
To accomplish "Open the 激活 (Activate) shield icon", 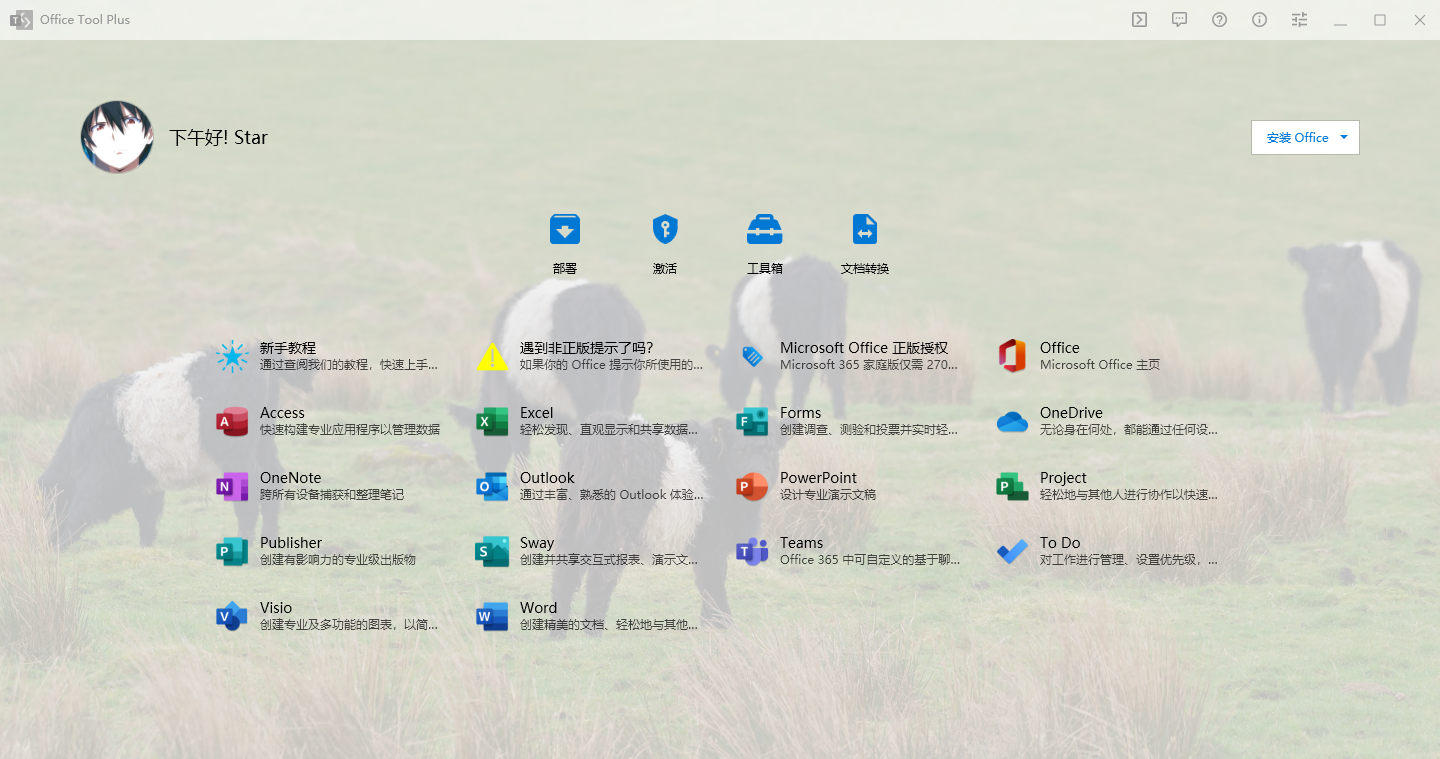I will (x=665, y=230).
